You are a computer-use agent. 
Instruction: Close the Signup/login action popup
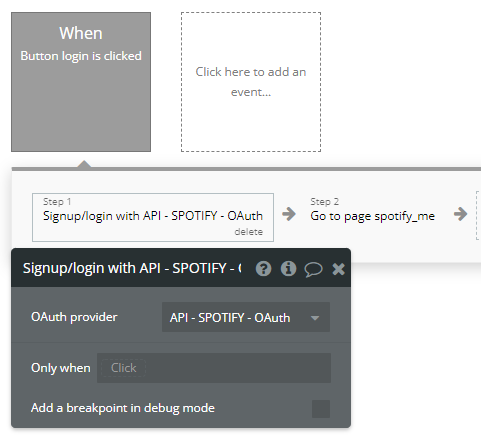coord(338,269)
